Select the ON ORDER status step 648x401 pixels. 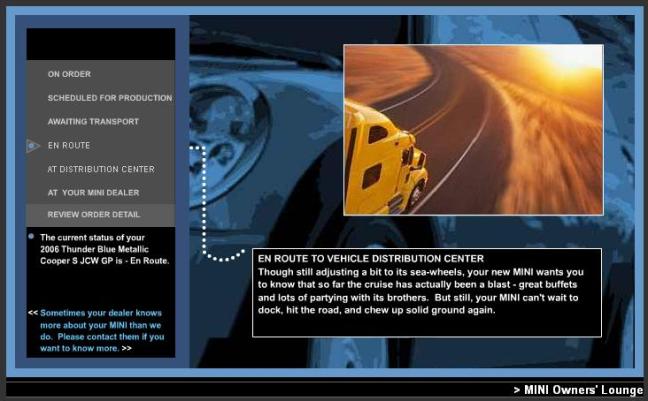[x=69, y=74]
